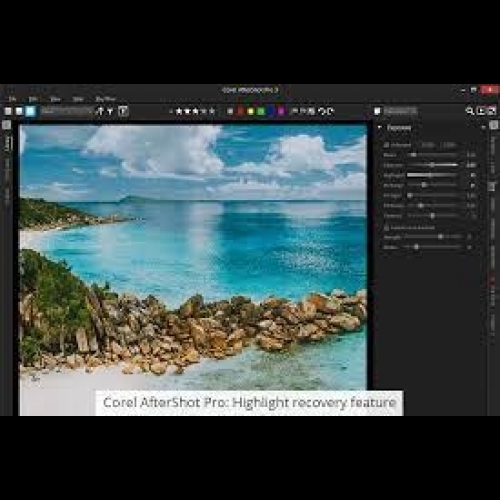Screen dimensions: 500x500
Task: Select the highlighted blue view mode icon
Action: [30, 111]
